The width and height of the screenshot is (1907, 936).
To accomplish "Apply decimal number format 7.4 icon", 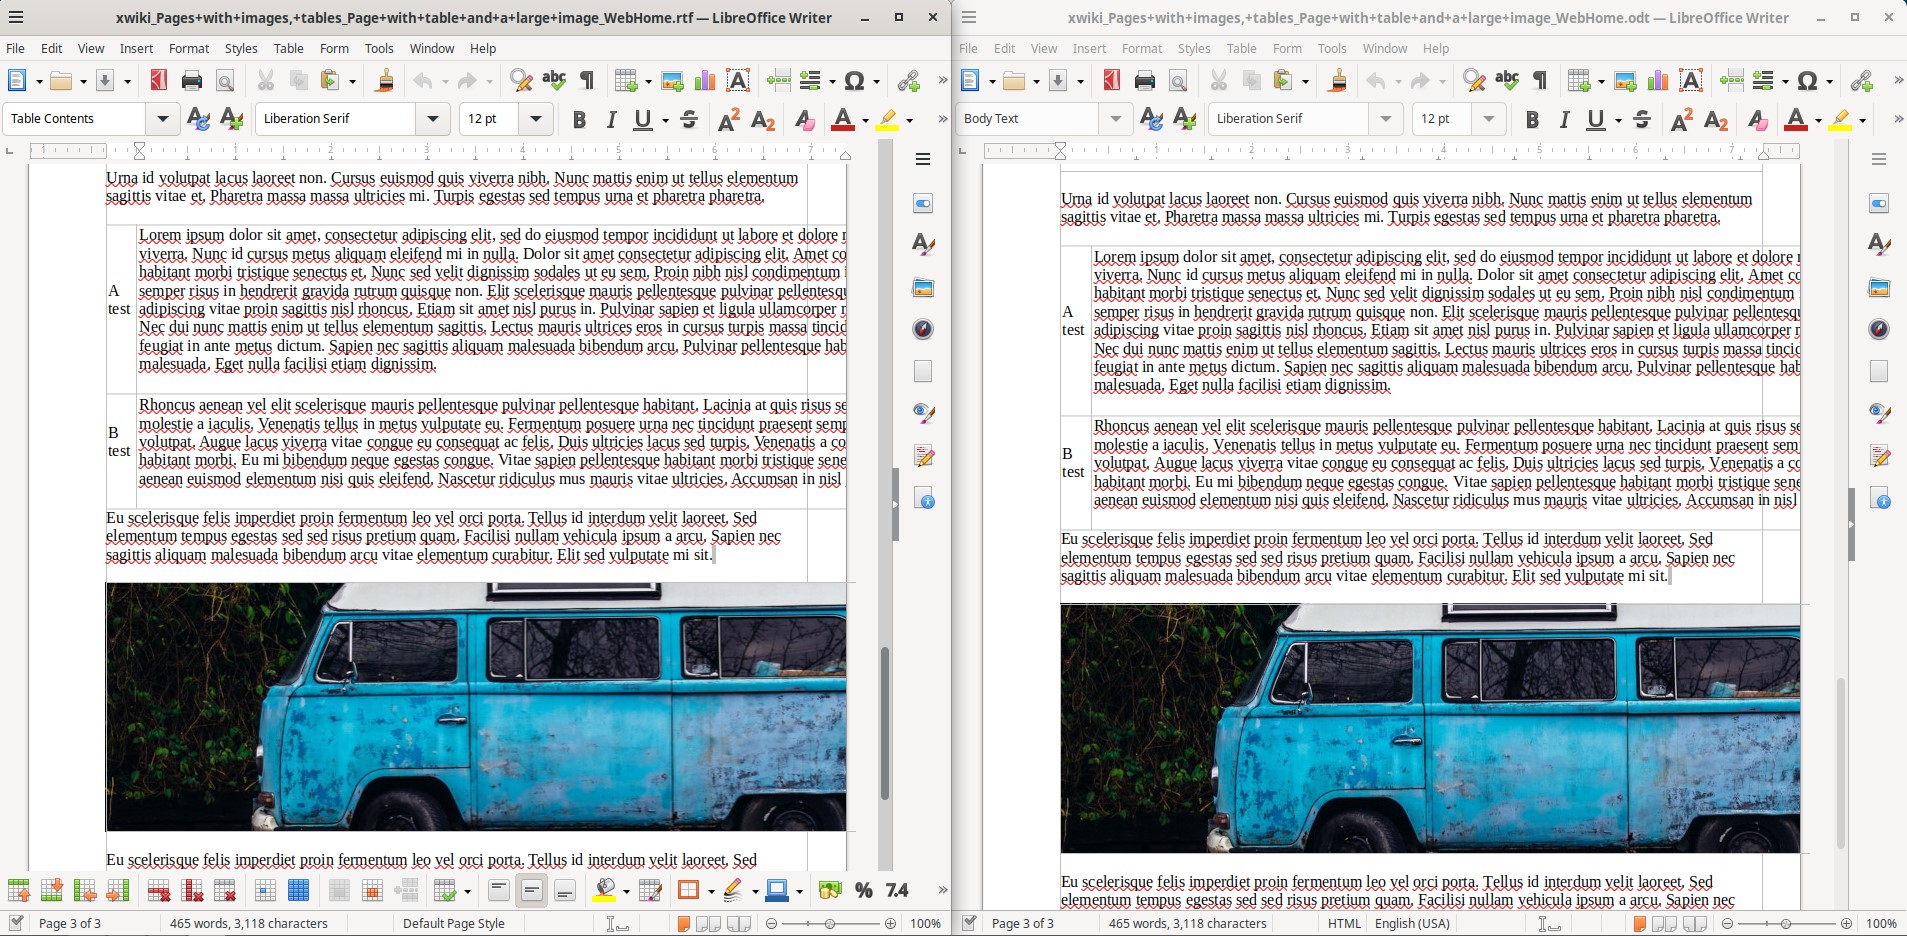I will point(897,890).
